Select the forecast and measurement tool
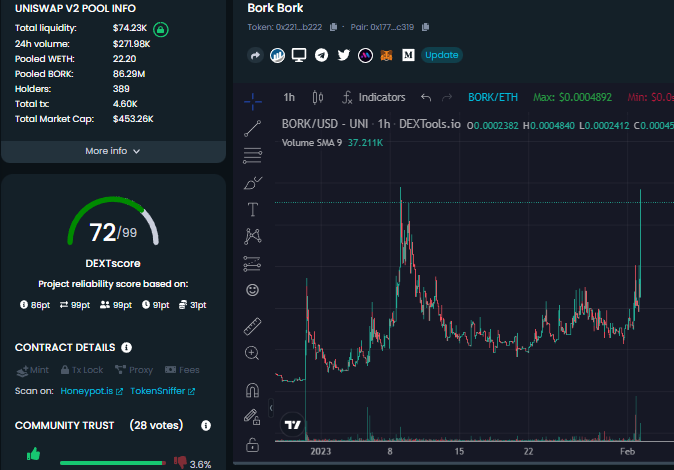 [x=252, y=264]
